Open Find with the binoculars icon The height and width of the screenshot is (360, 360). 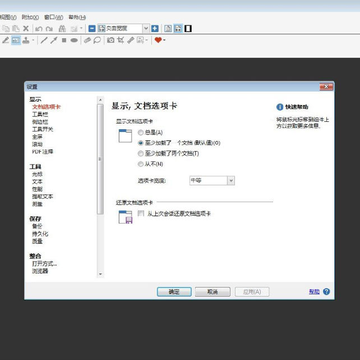tap(62, 29)
